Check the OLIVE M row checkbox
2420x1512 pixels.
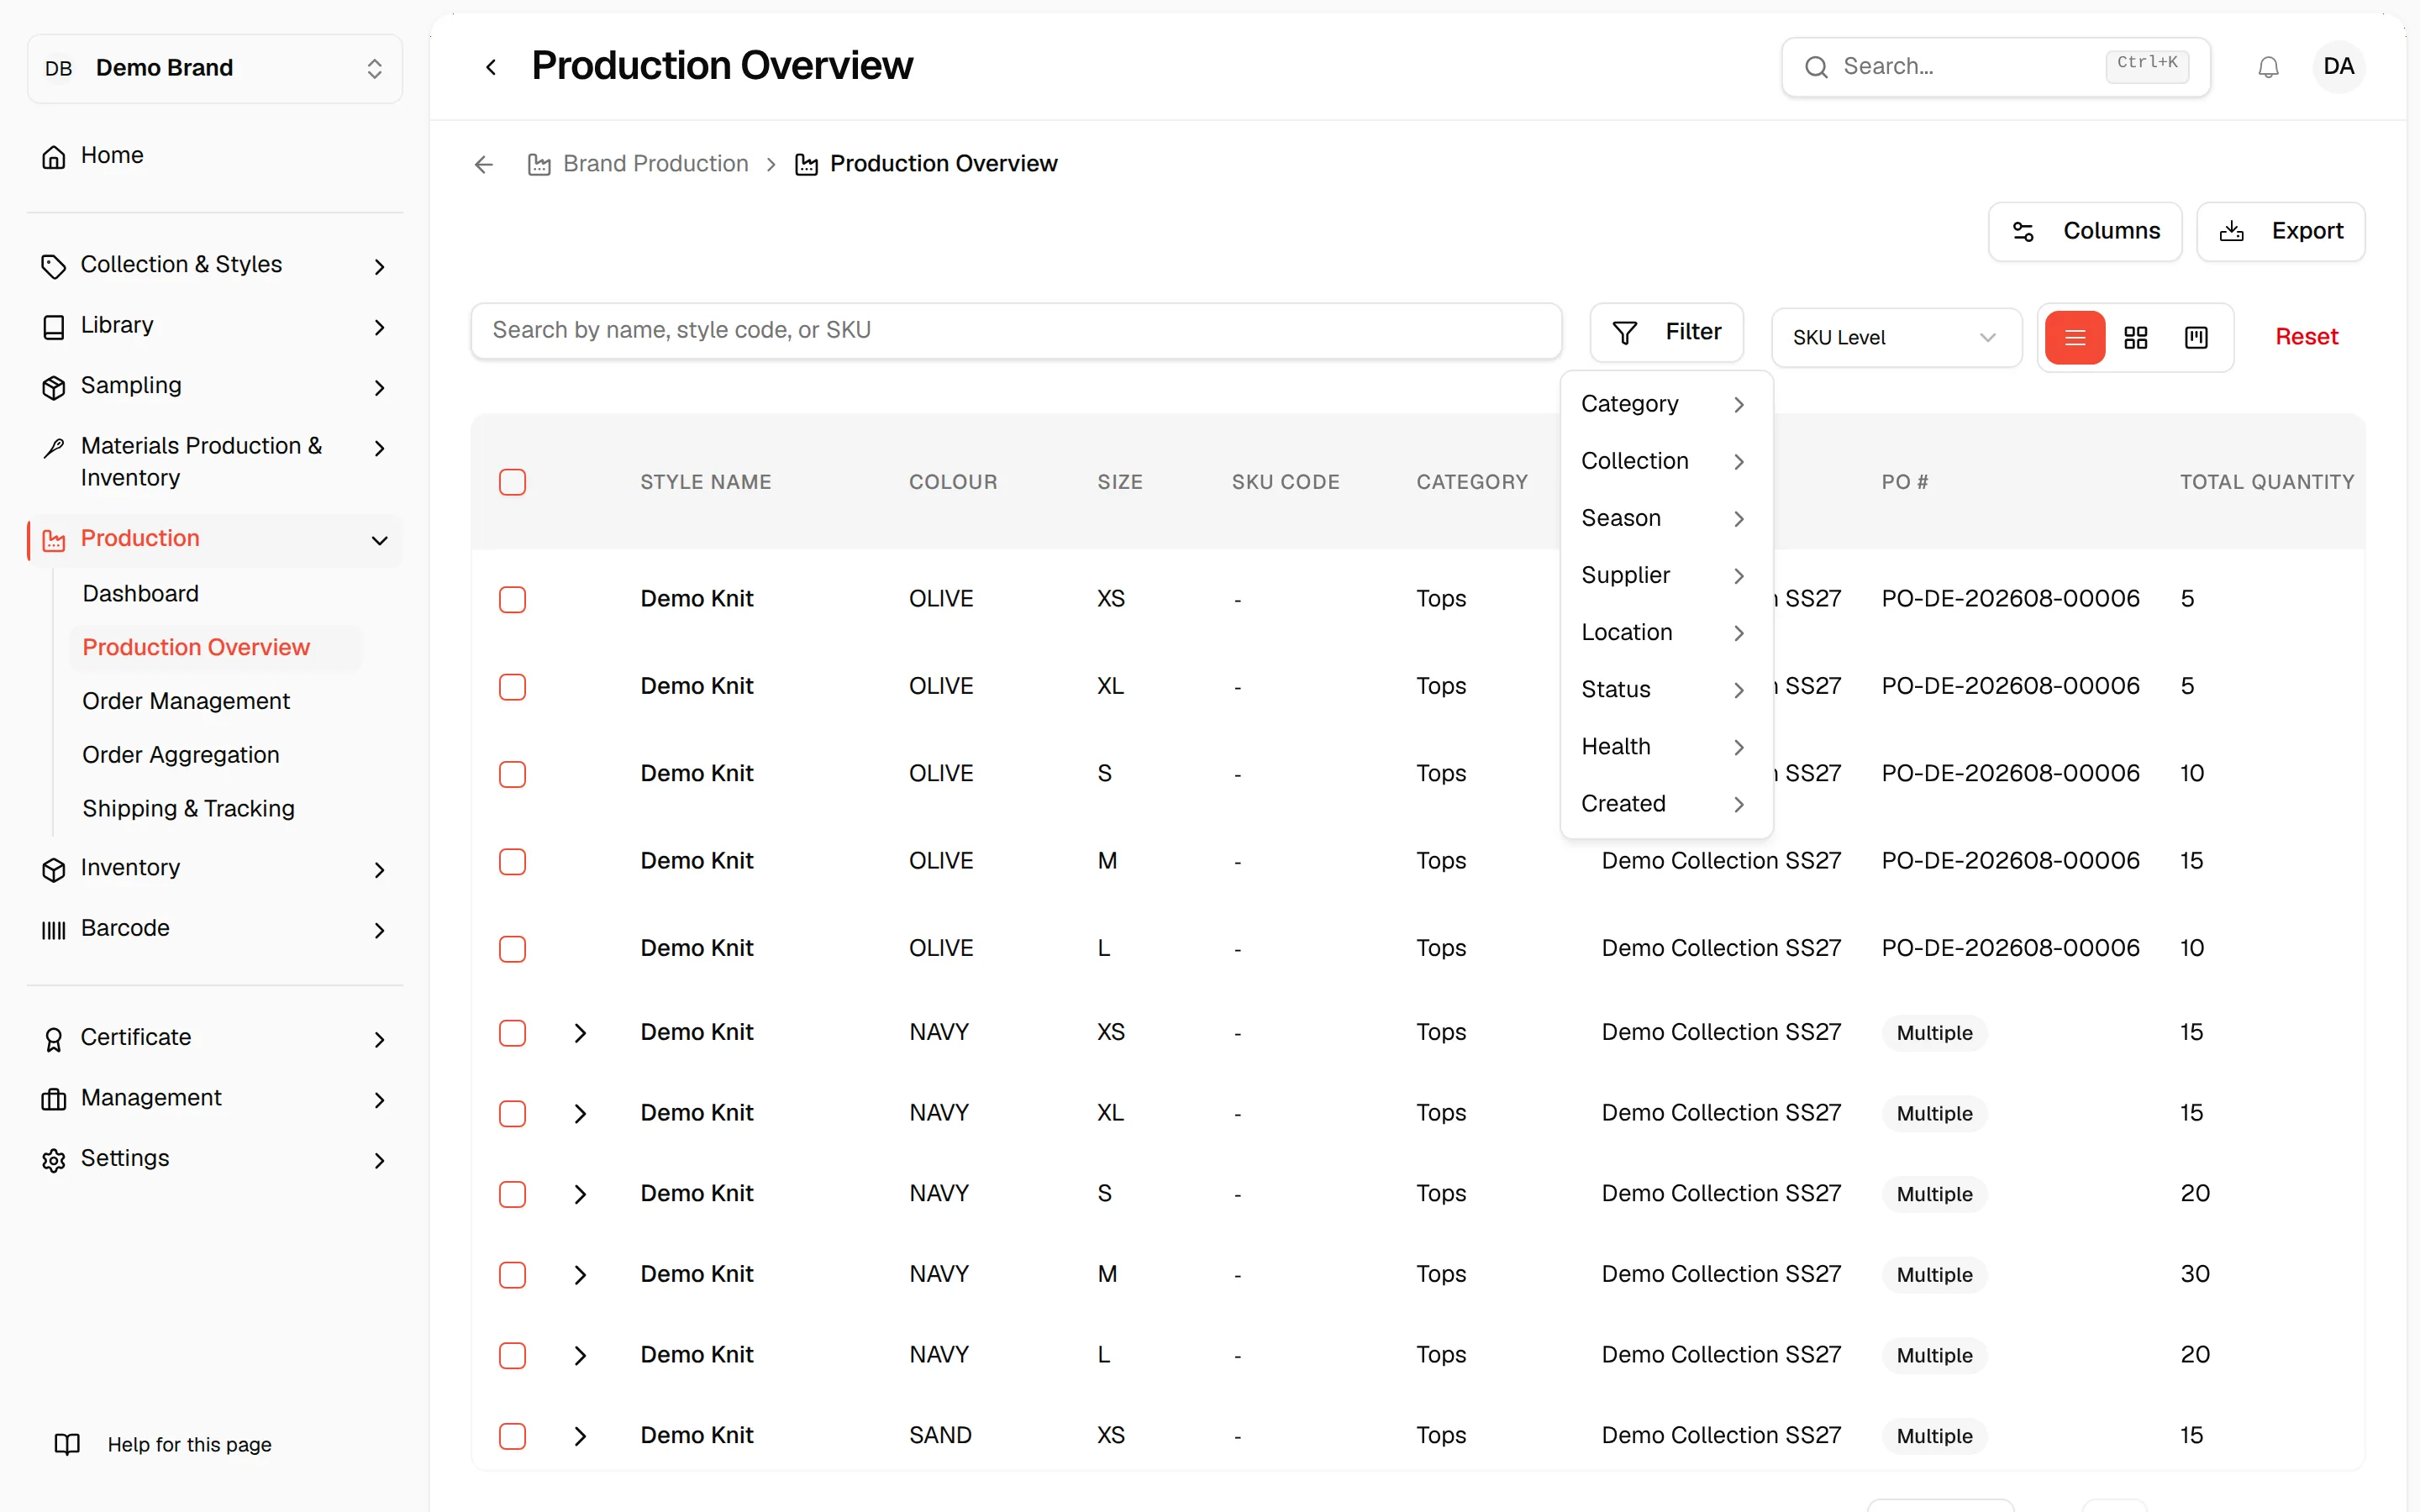pos(512,861)
